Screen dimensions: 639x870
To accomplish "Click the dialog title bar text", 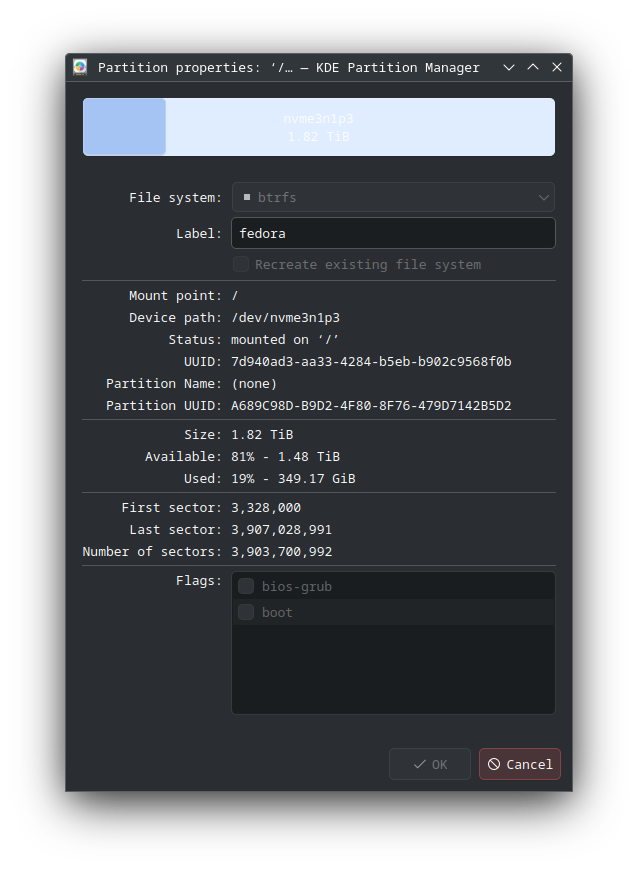I will tap(288, 68).
